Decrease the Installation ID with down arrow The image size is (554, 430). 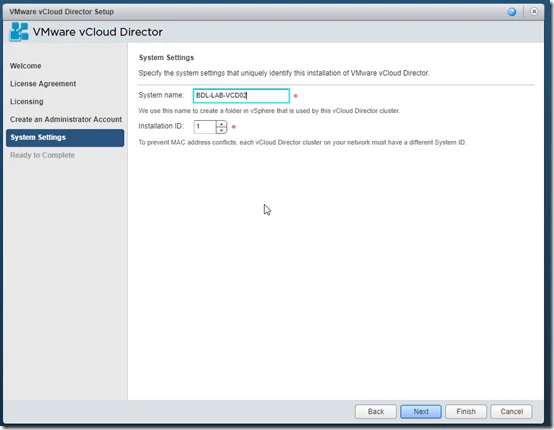(x=222, y=130)
